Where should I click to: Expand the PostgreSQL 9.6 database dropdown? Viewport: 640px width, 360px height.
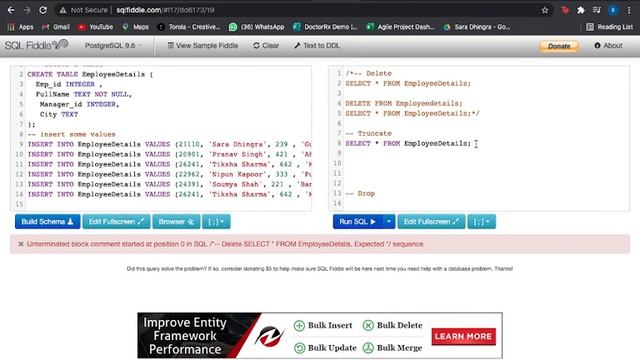(113, 46)
